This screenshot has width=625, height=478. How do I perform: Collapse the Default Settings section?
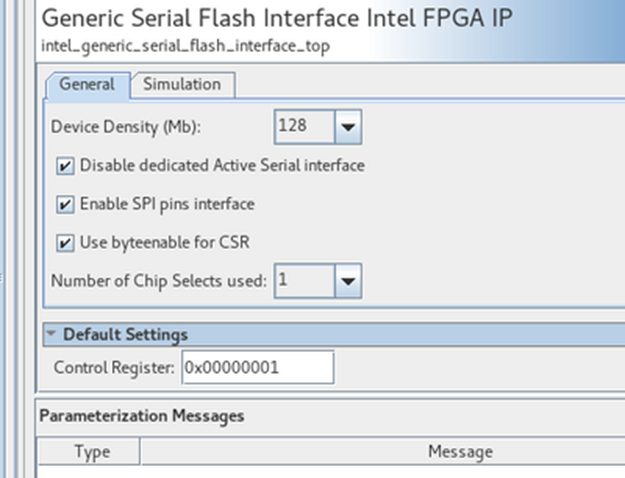pos(50,335)
